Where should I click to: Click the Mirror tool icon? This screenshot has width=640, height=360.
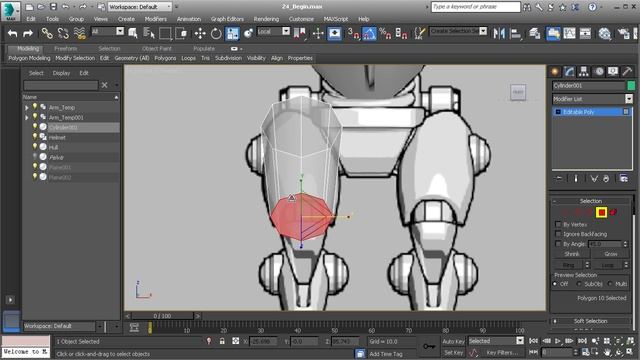coord(499,33)
